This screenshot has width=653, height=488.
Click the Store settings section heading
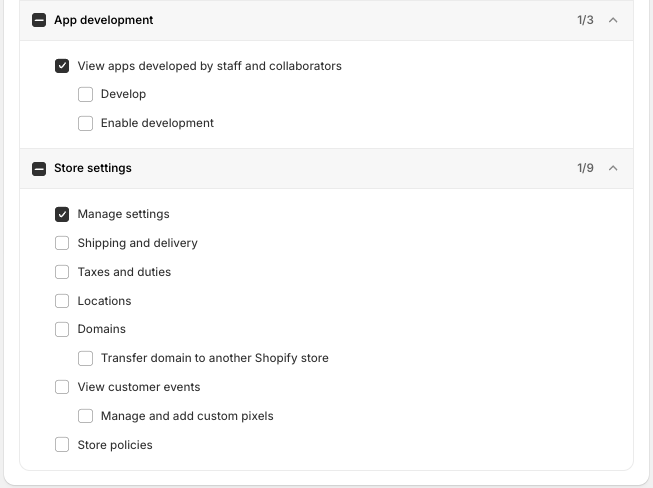coord(93,168)
